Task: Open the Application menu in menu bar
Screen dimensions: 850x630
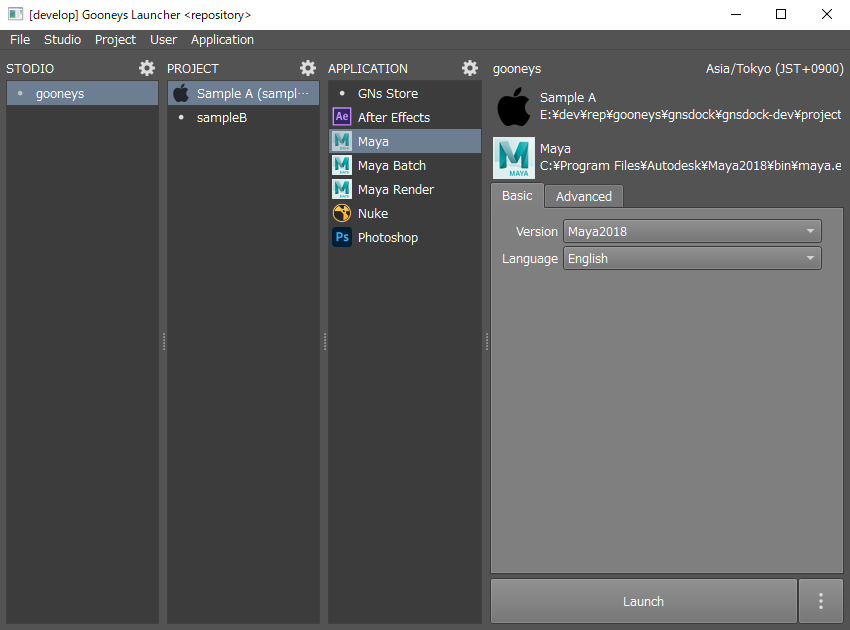Action: pyautogui.click(x=222, y=40)
